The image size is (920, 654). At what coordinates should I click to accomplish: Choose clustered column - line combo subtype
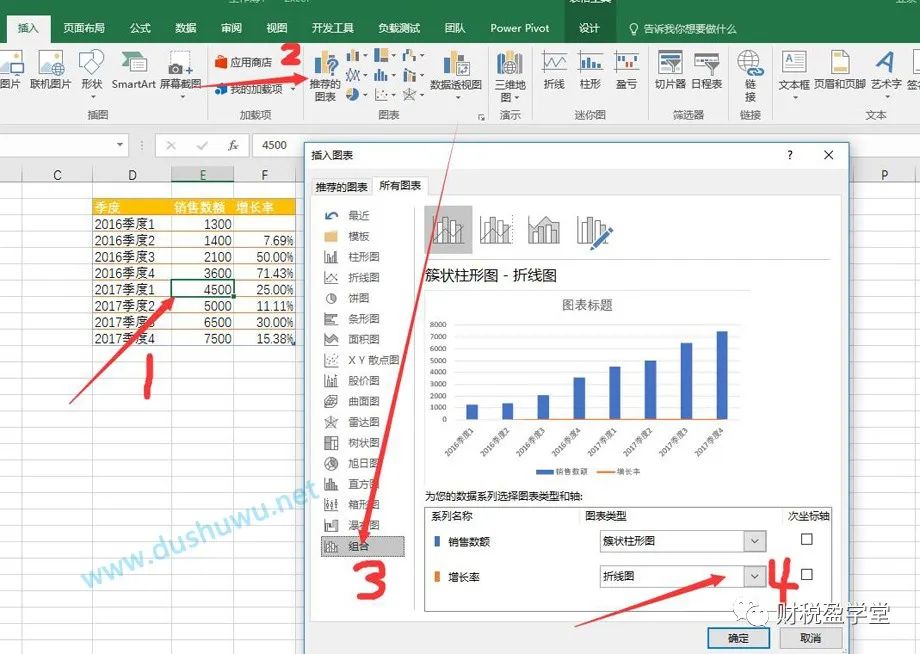(448, 229)
